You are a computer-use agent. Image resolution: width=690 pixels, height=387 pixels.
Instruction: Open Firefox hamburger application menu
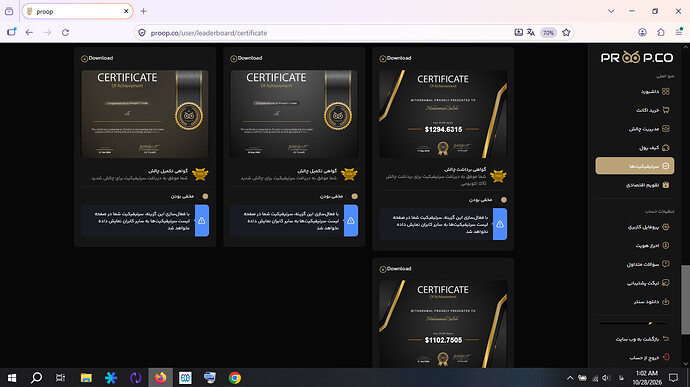tap(679, 33)
